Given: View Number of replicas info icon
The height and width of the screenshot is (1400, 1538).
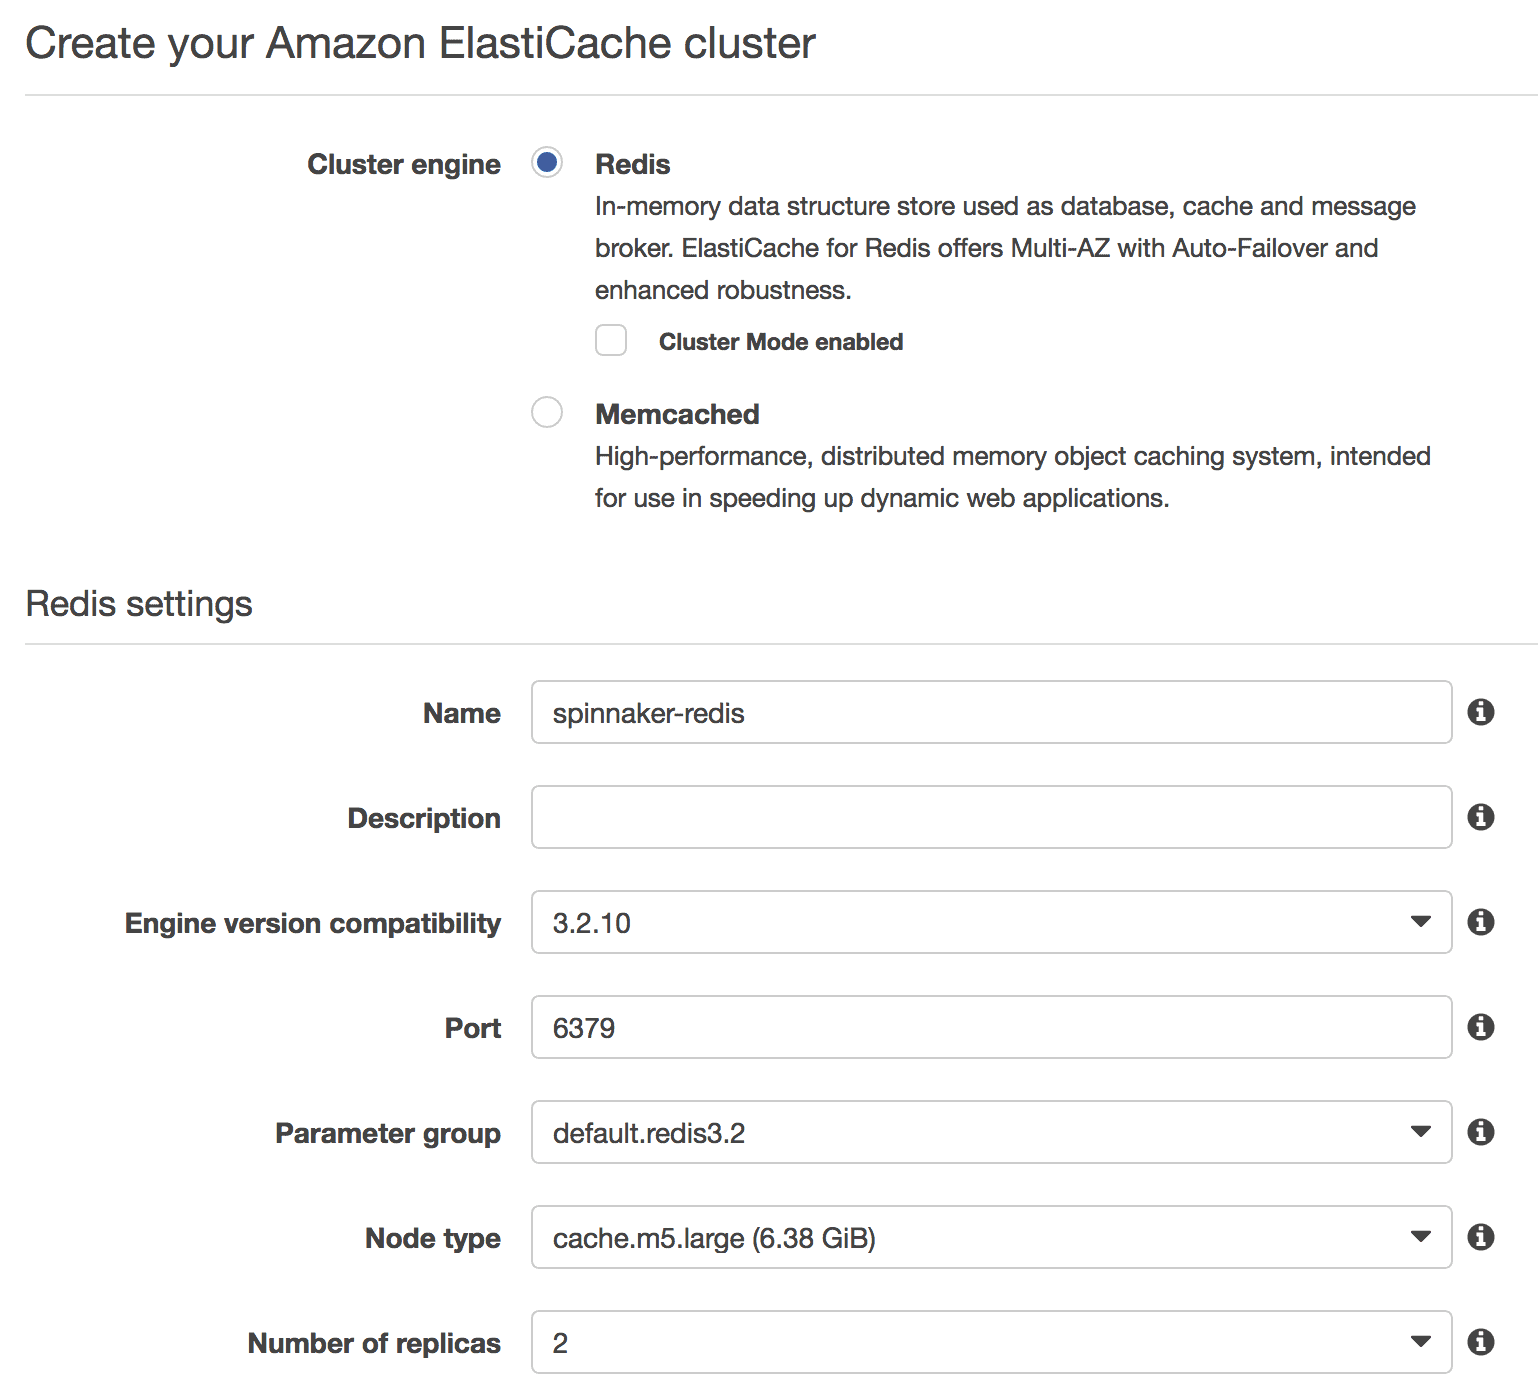Looking at the screenshot, I should (1481, 1341).
